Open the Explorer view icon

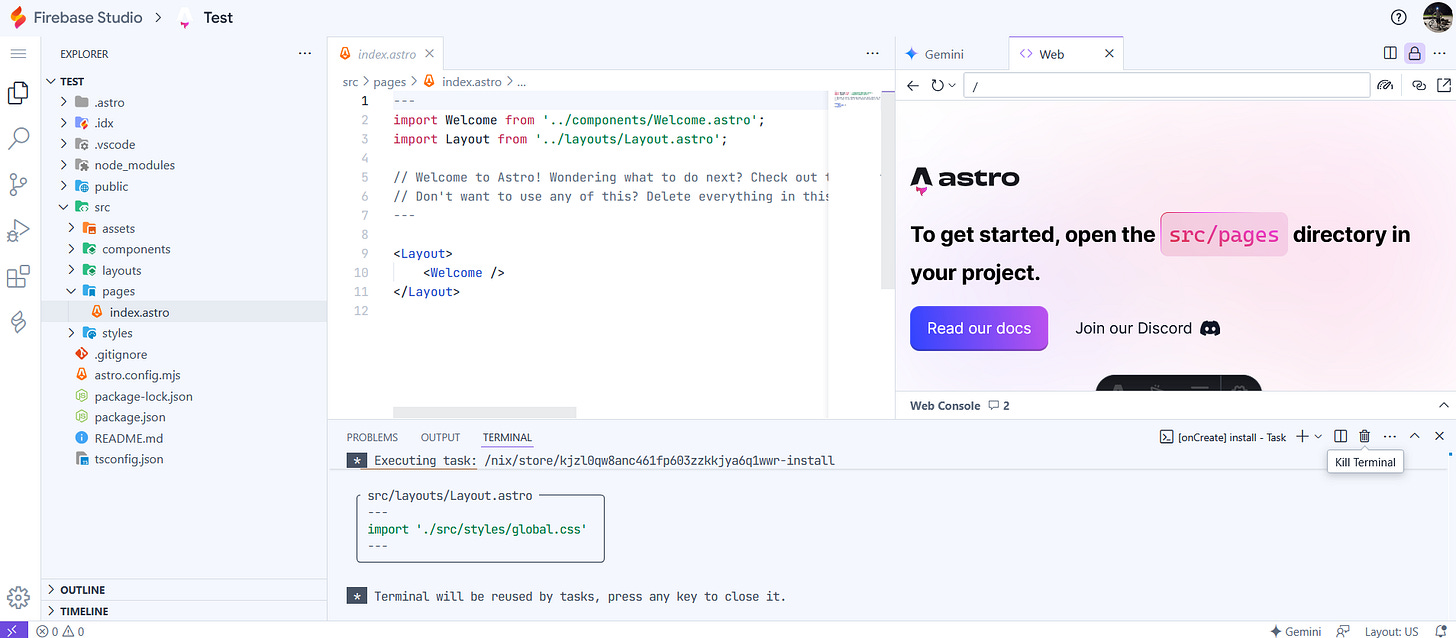click(x=18, y=94)
